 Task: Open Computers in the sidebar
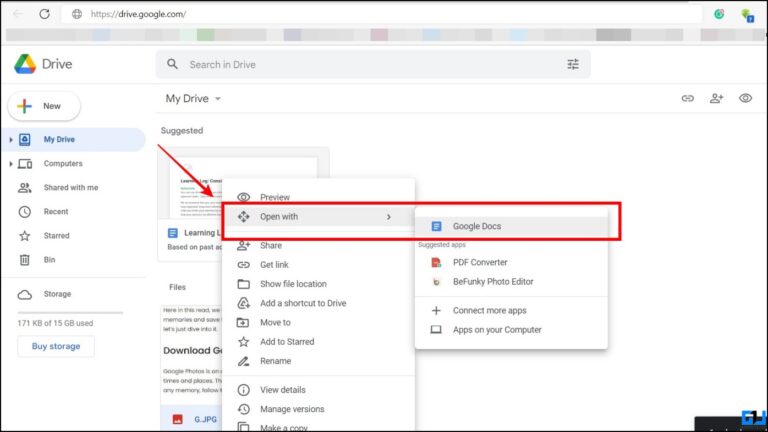click(63, 164)
